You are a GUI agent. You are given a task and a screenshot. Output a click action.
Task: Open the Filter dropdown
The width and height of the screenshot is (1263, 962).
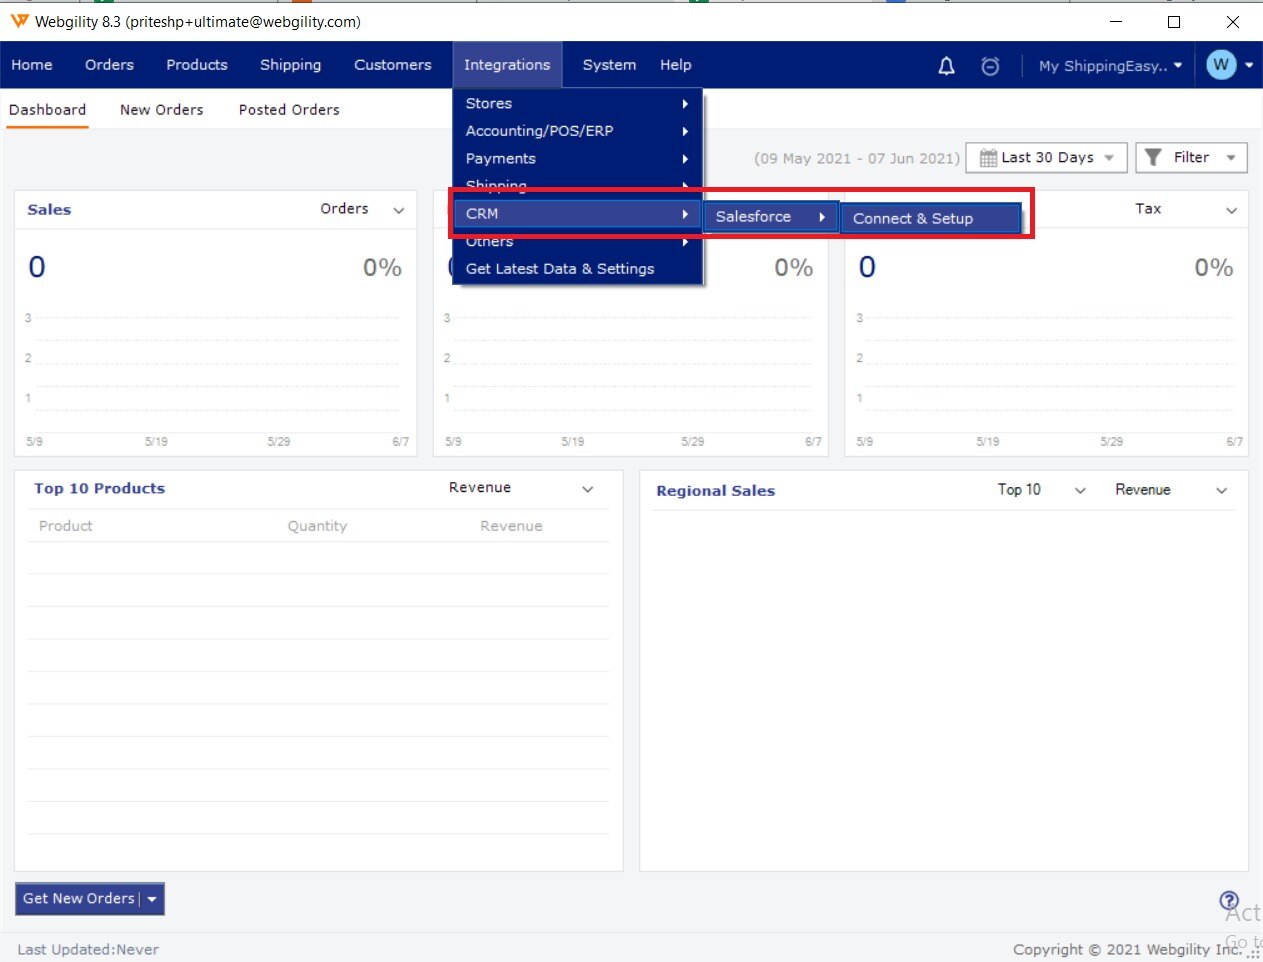[1191, 158]
